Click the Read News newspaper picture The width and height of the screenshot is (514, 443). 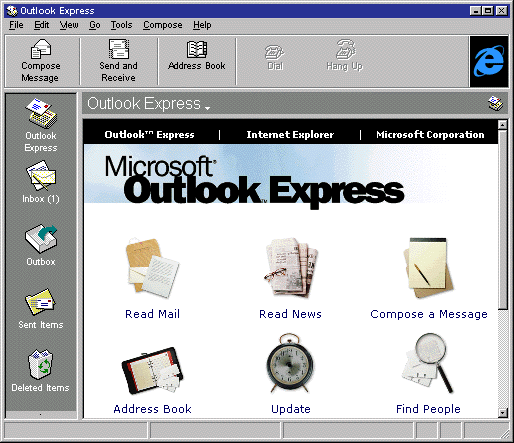tap(291, 267)
